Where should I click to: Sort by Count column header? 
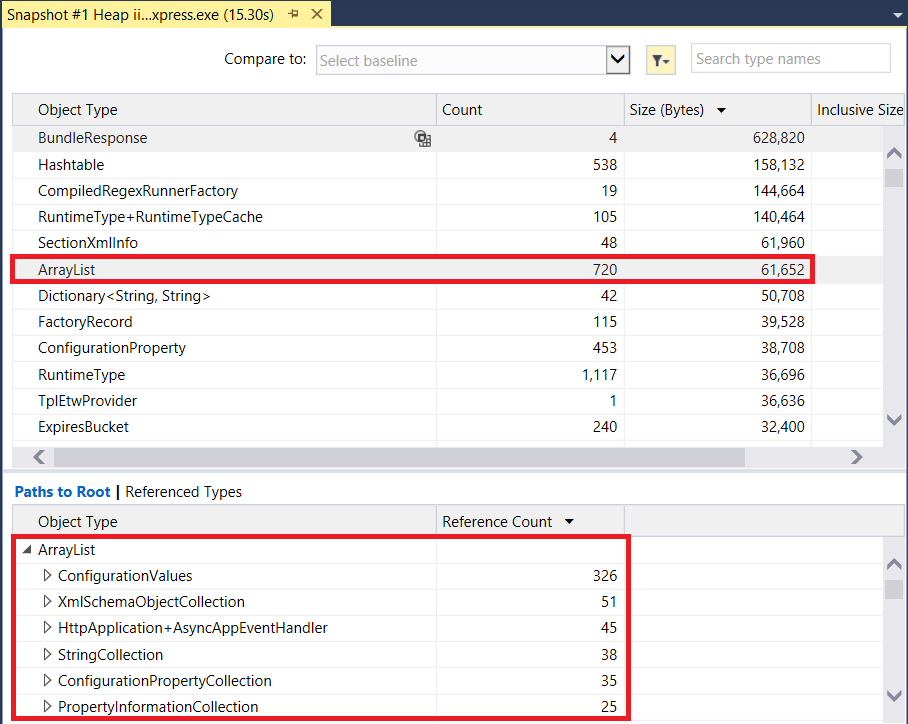point(462,110)
